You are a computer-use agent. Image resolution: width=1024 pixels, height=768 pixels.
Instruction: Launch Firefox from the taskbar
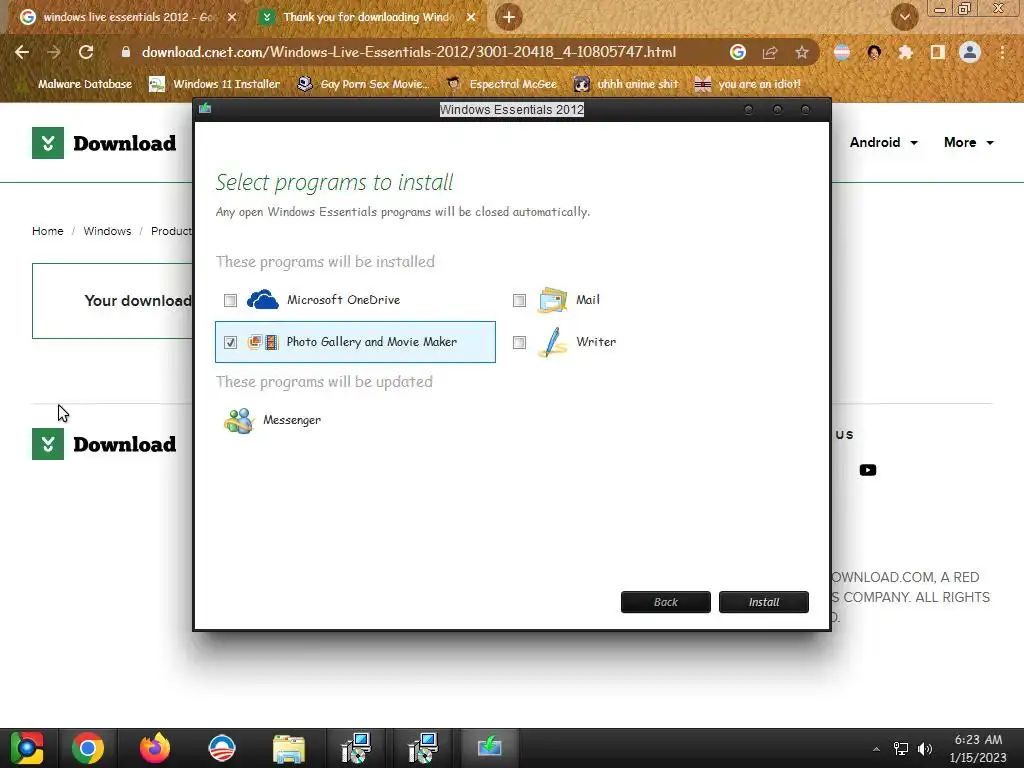pos(155,748)
